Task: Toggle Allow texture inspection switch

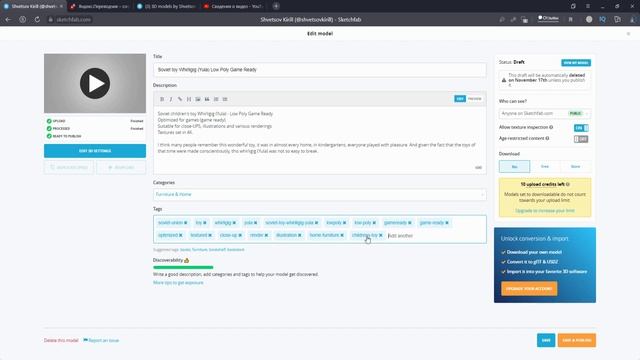Action: pyautogui.click(x=581, y=128)
